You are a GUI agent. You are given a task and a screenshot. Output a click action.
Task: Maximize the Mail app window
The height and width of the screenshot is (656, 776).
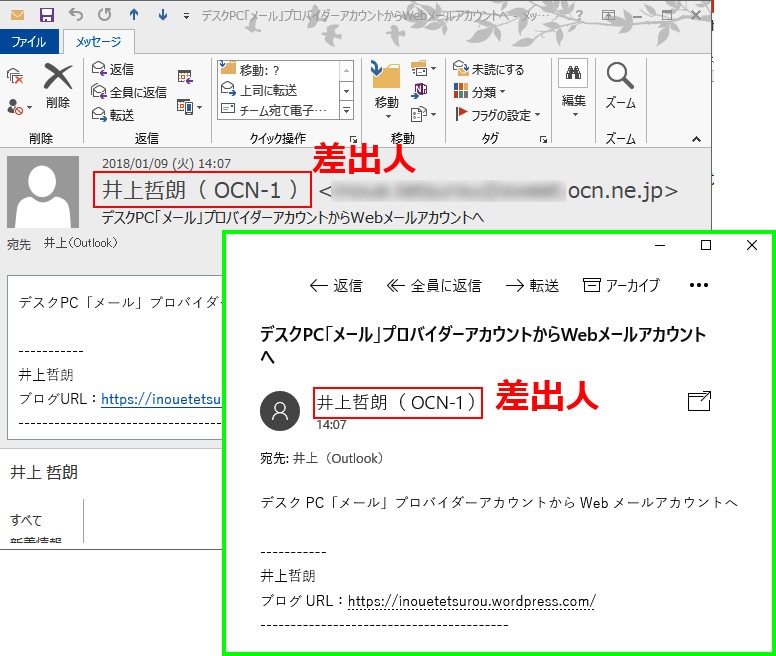(706, 245)
